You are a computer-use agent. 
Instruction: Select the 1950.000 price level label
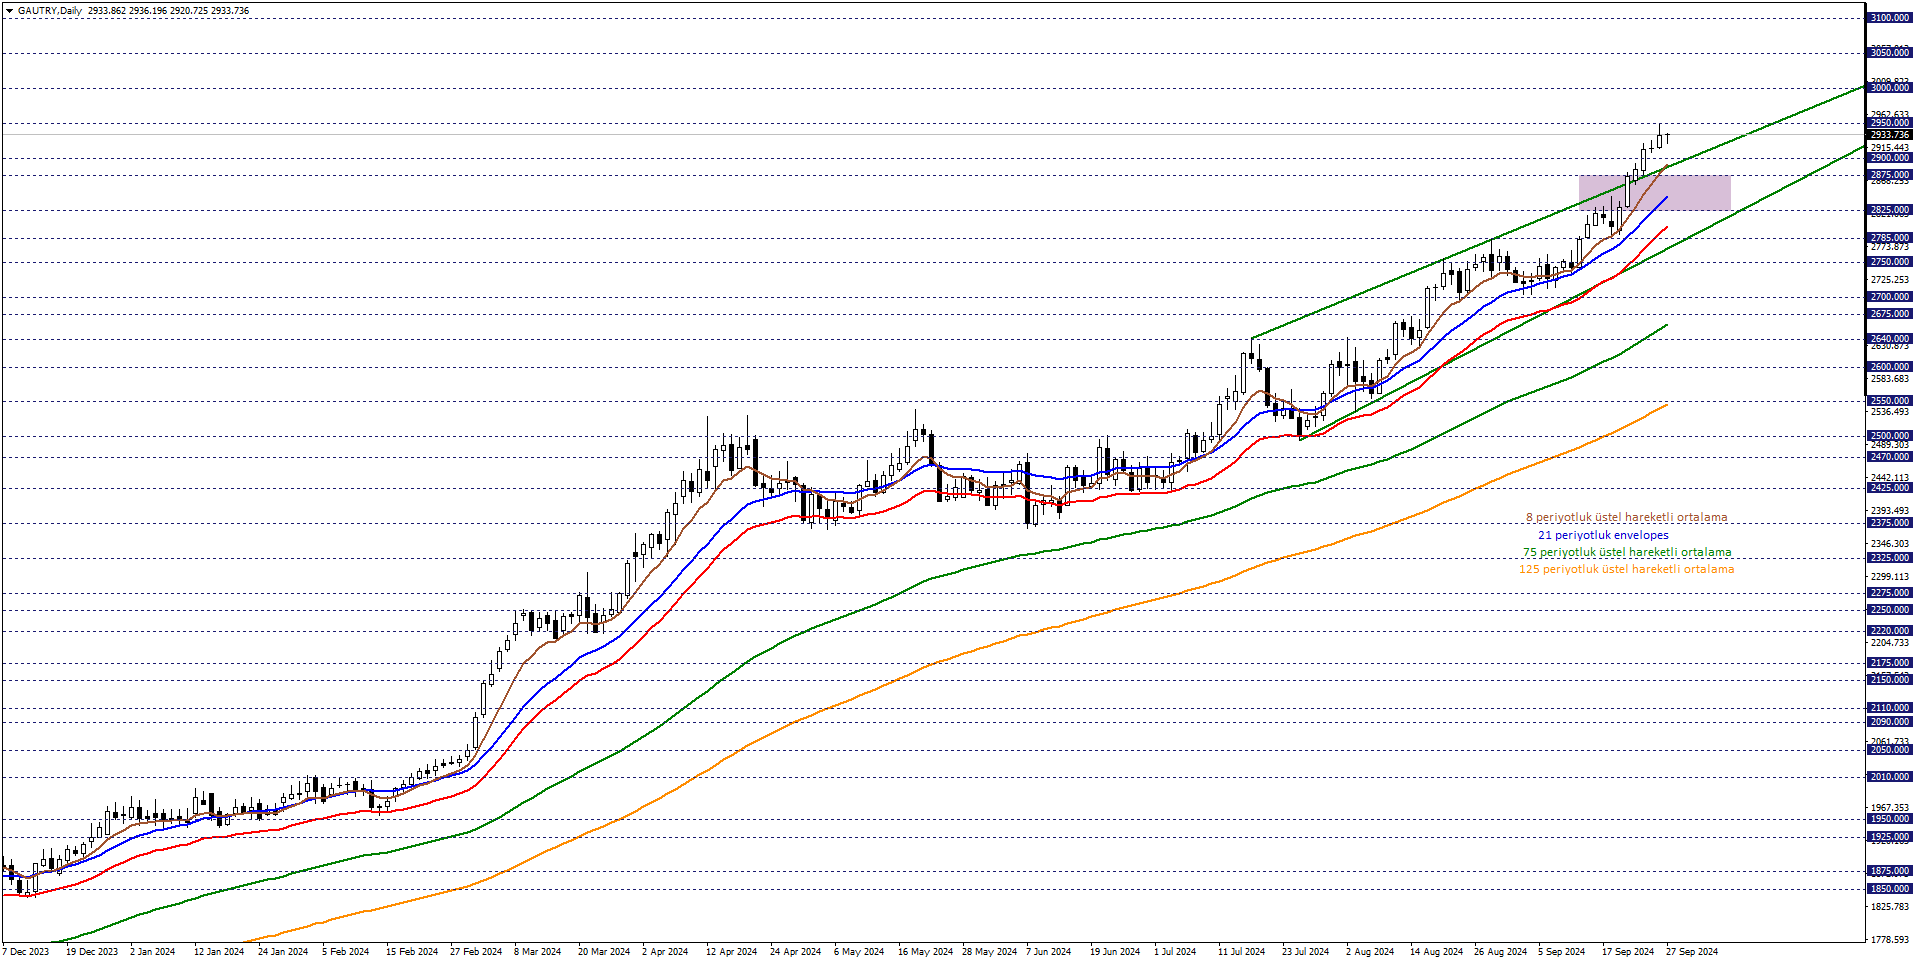click(1890, 819)
